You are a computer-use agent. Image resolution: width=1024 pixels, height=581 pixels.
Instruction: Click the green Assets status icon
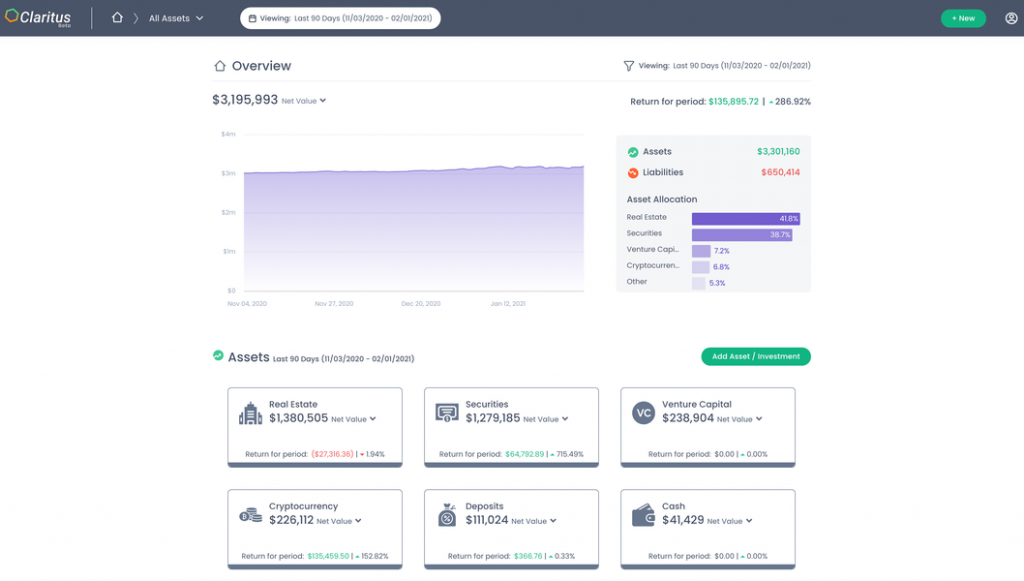pyautogui.click(x=634, y=151)
